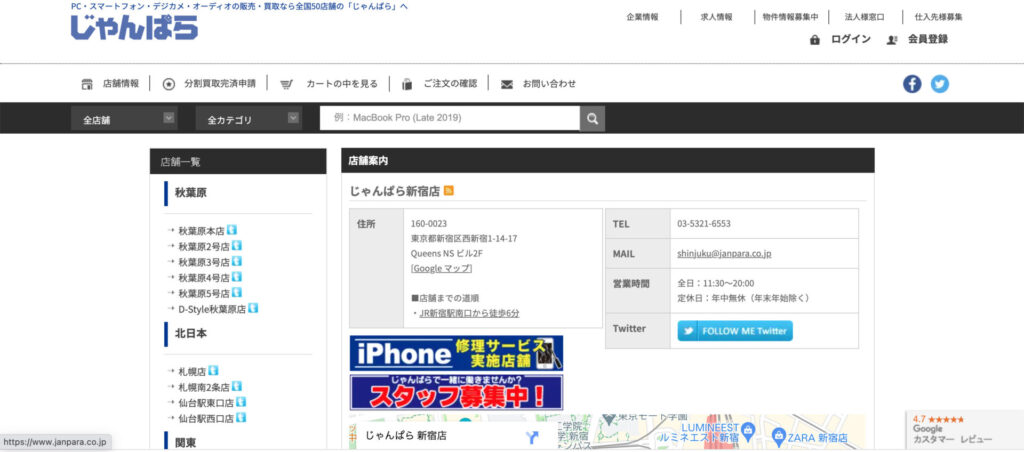Open the 秋葉原5号店 store link
The height and width of the screenshot is (452, 1024).
[x=204, y=293]
